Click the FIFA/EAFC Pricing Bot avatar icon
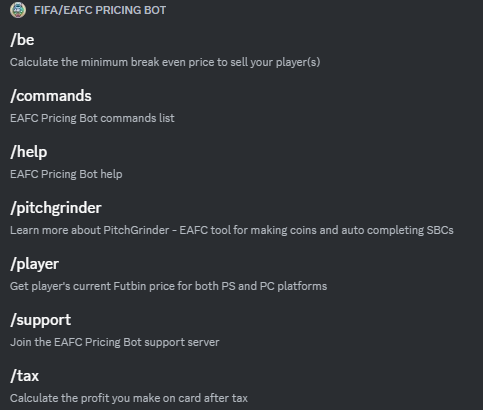This screenshot has height=410, width=483. click(x=18, y=10)
